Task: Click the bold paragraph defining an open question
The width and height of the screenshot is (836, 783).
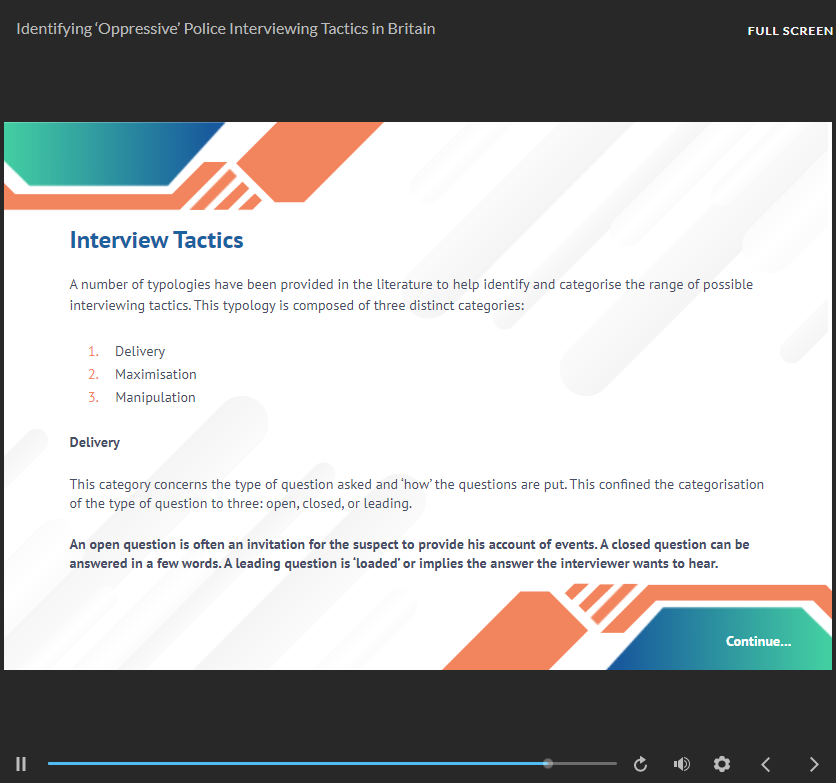Action: coord(408,555)
